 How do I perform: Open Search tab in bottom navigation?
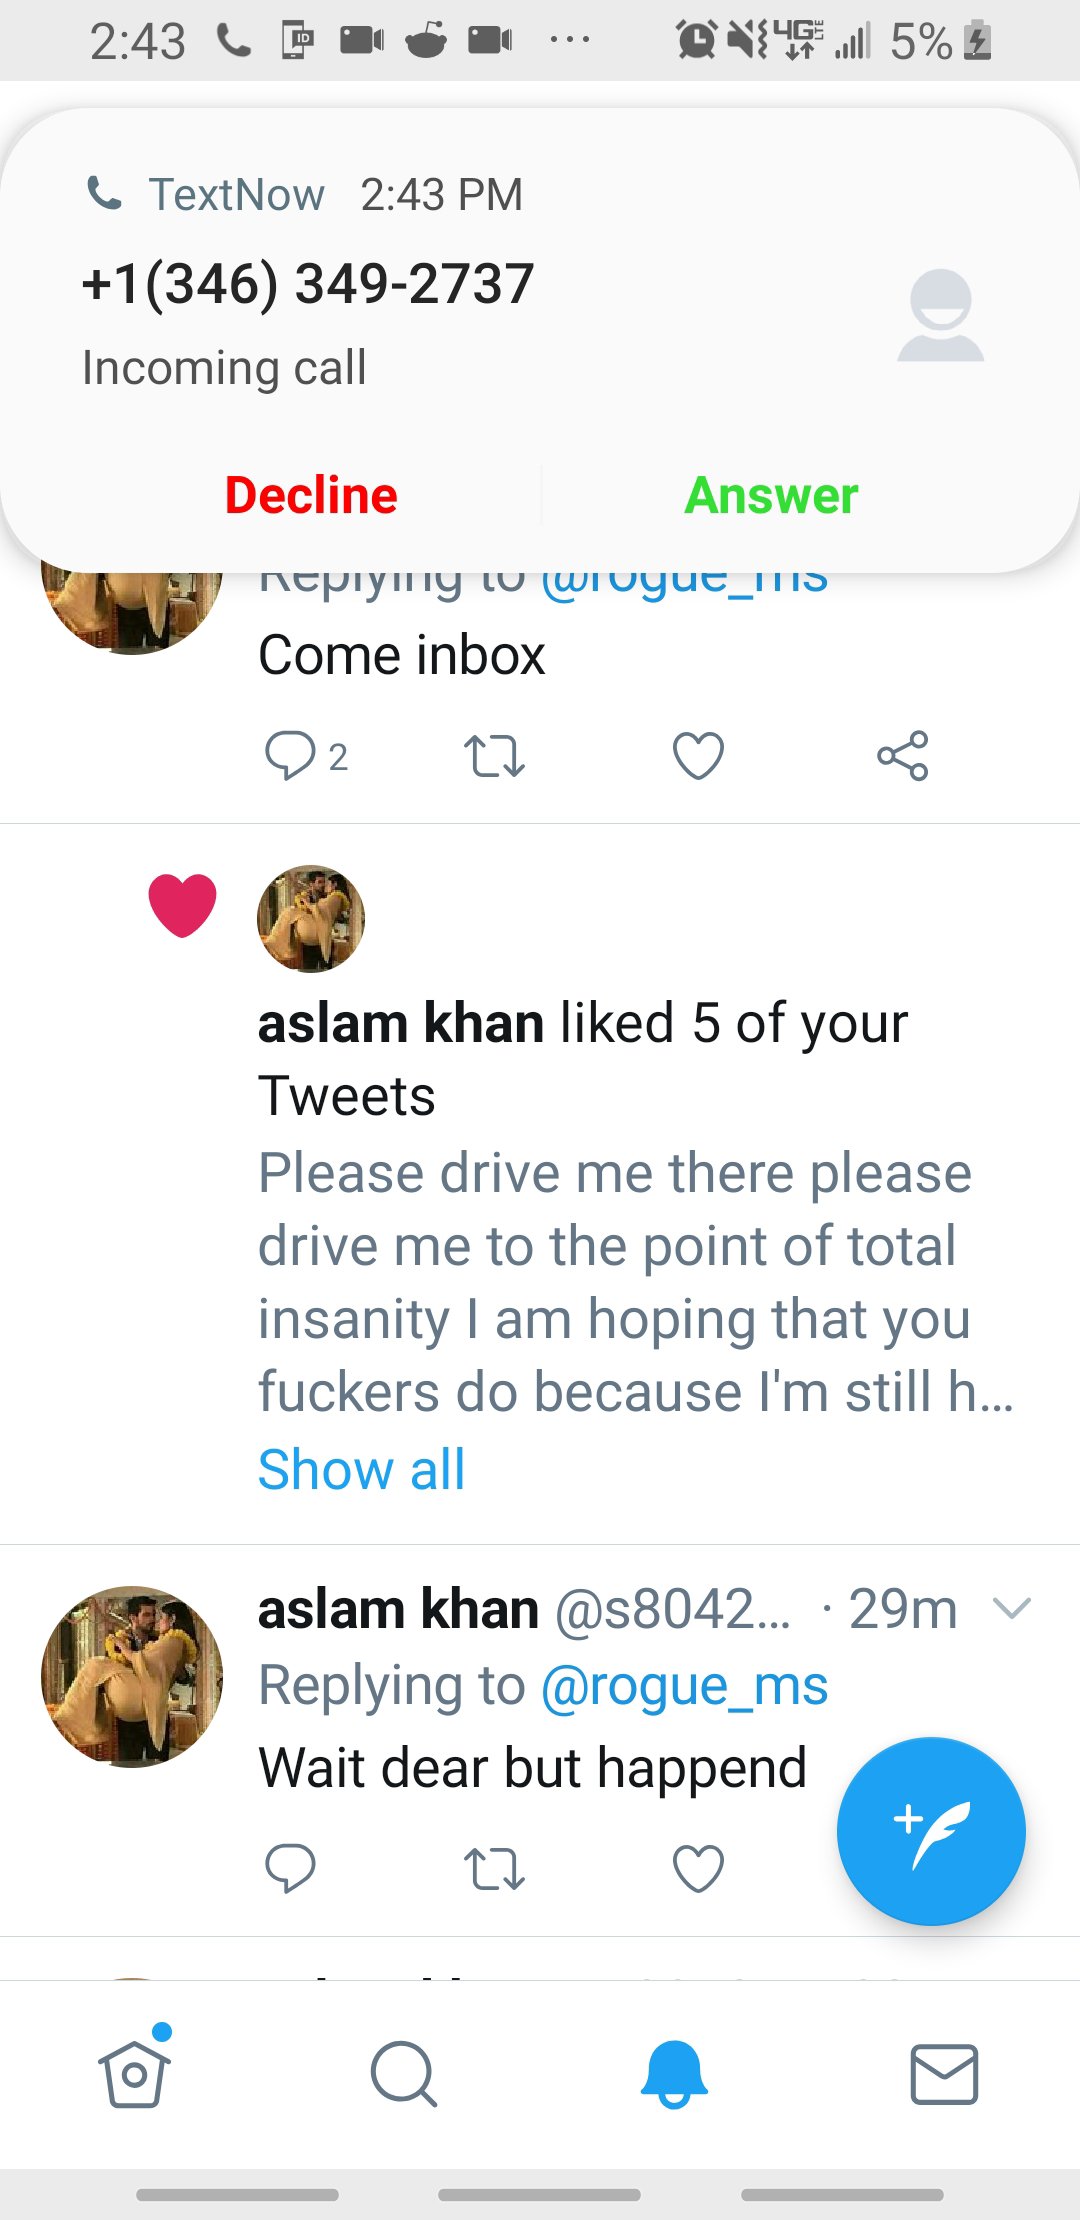pyautogui.click(x=403, y=2074)
